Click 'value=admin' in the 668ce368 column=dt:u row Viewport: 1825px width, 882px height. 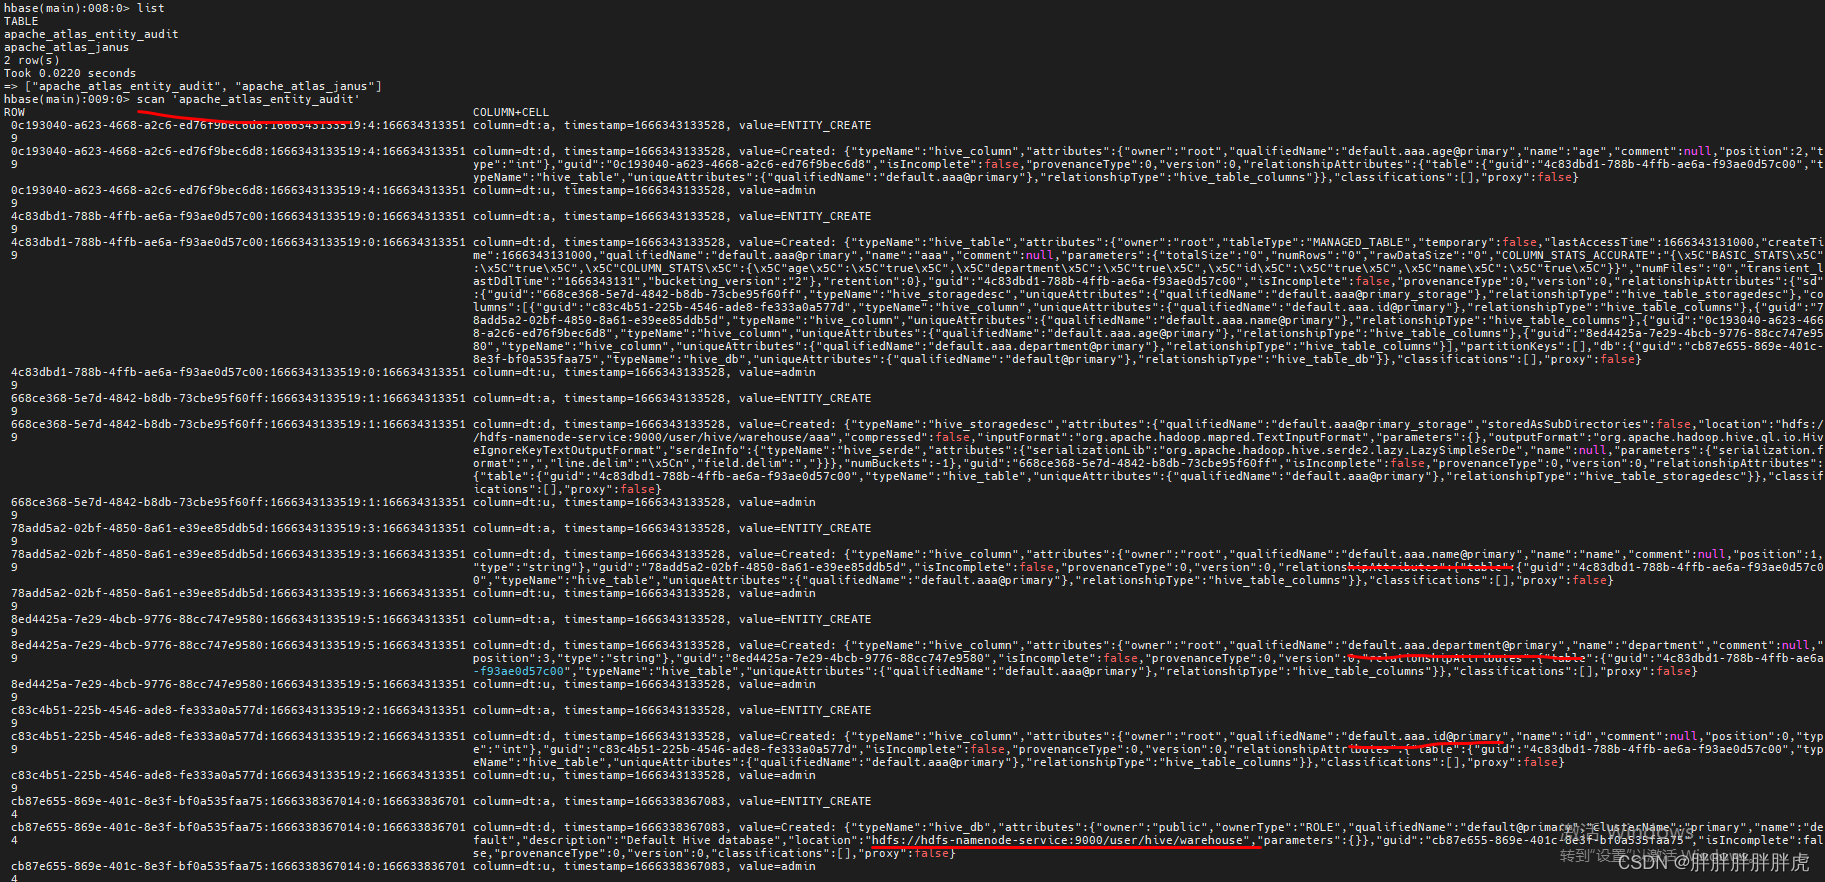pyautogui.click(x=777, y=502)
